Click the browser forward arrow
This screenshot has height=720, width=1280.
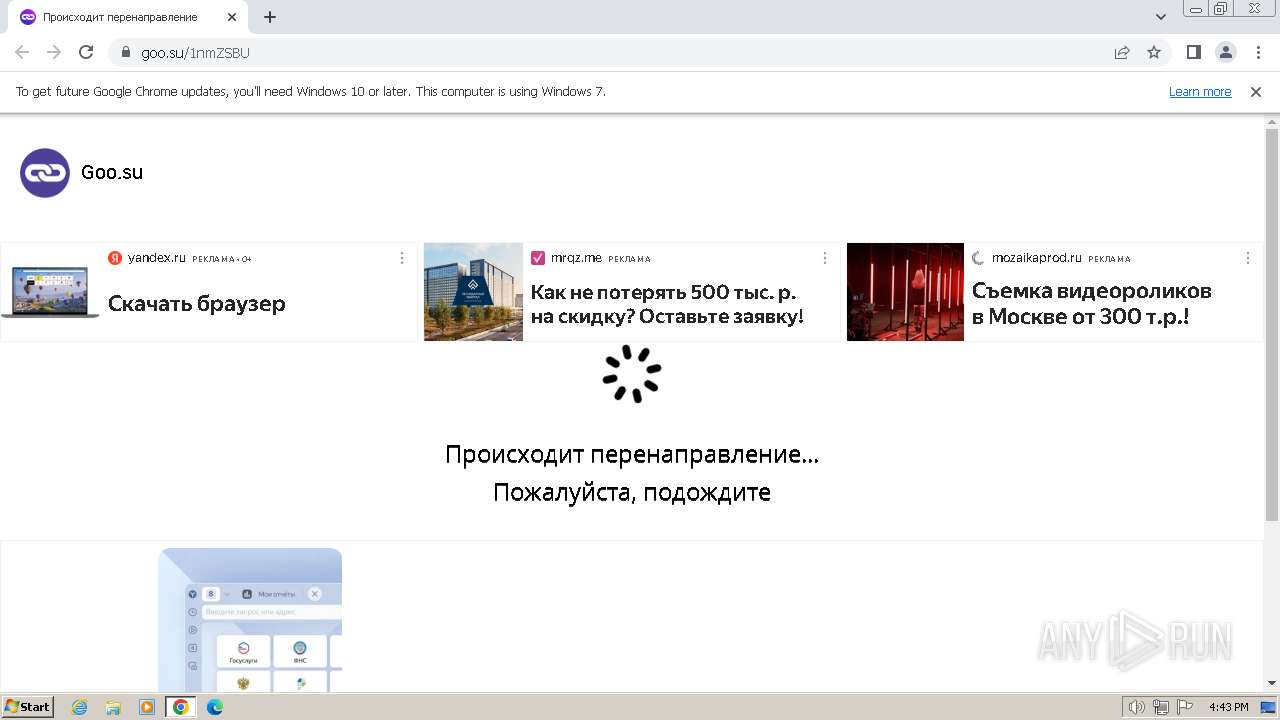pos(54,52)
